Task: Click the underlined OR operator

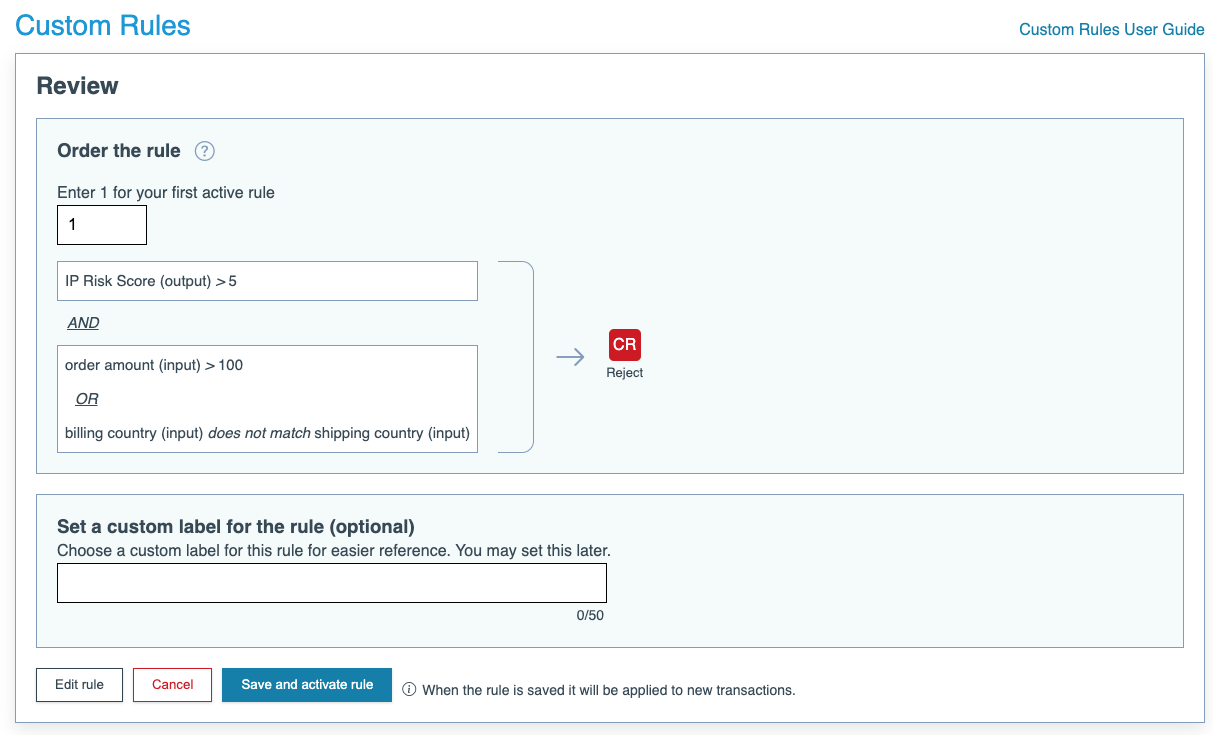Action: pos(87,399)
